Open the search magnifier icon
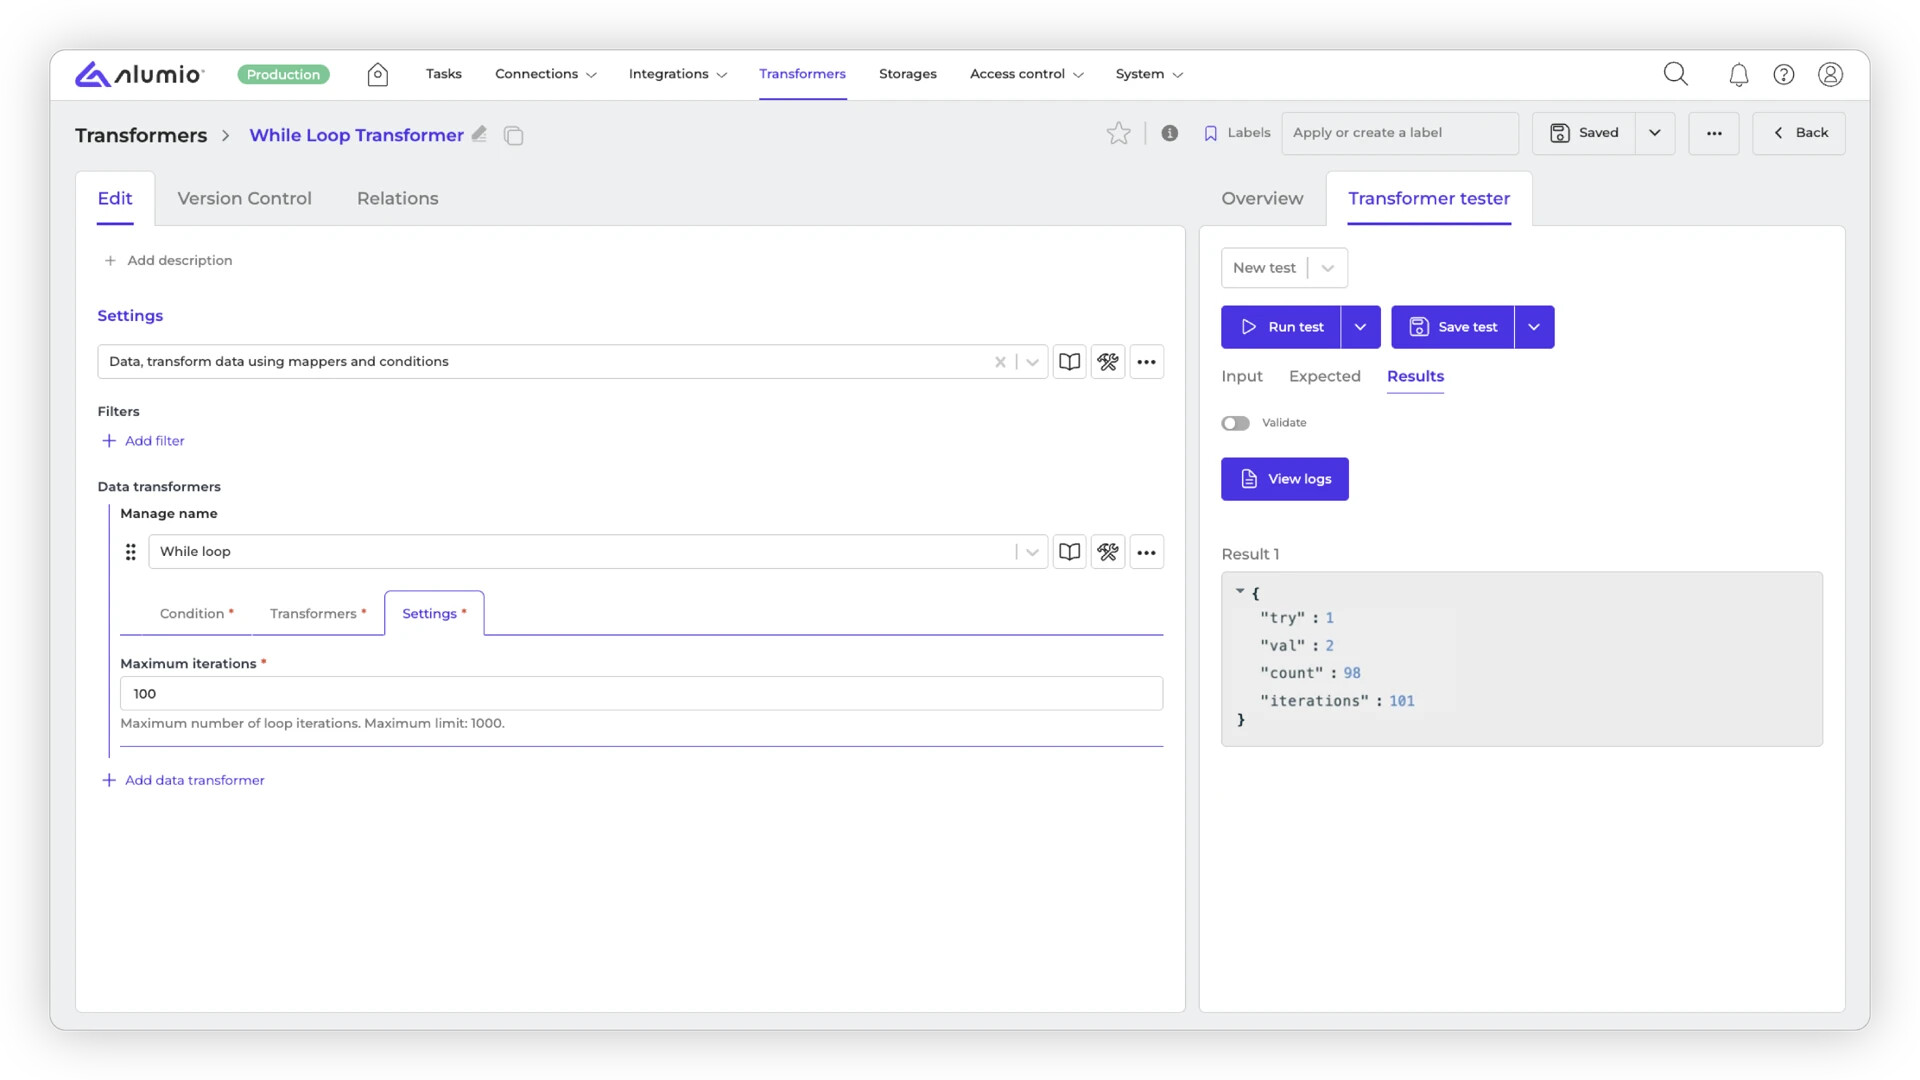 pyautogui.click(x=1675, y=74)
